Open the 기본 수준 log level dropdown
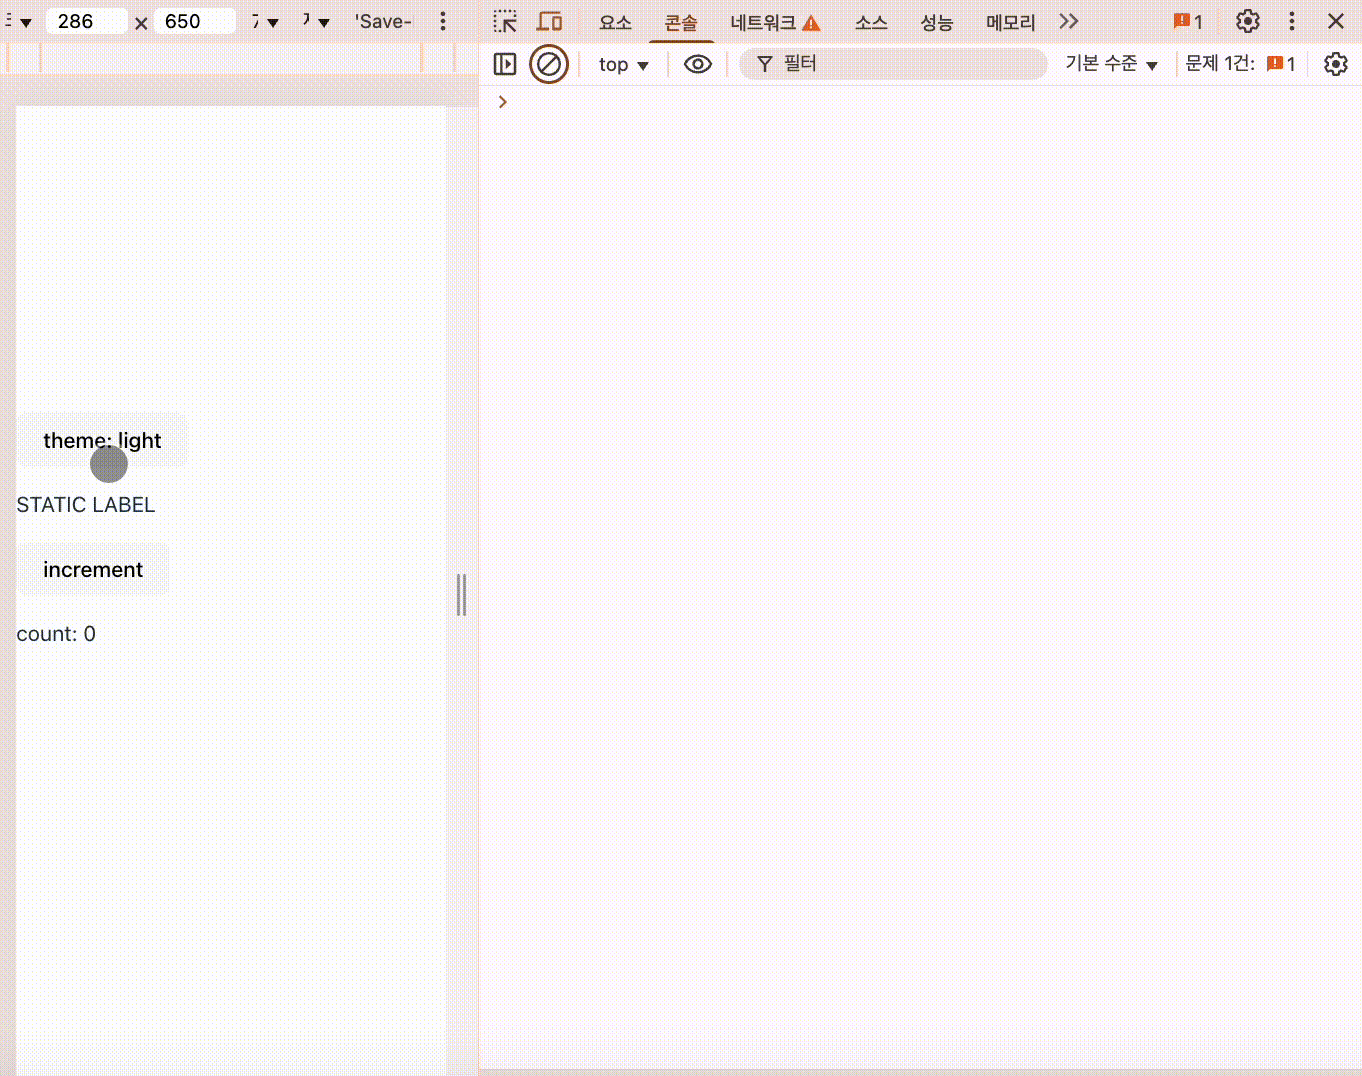The image size is (1362, 1076). pos(1111,64)
